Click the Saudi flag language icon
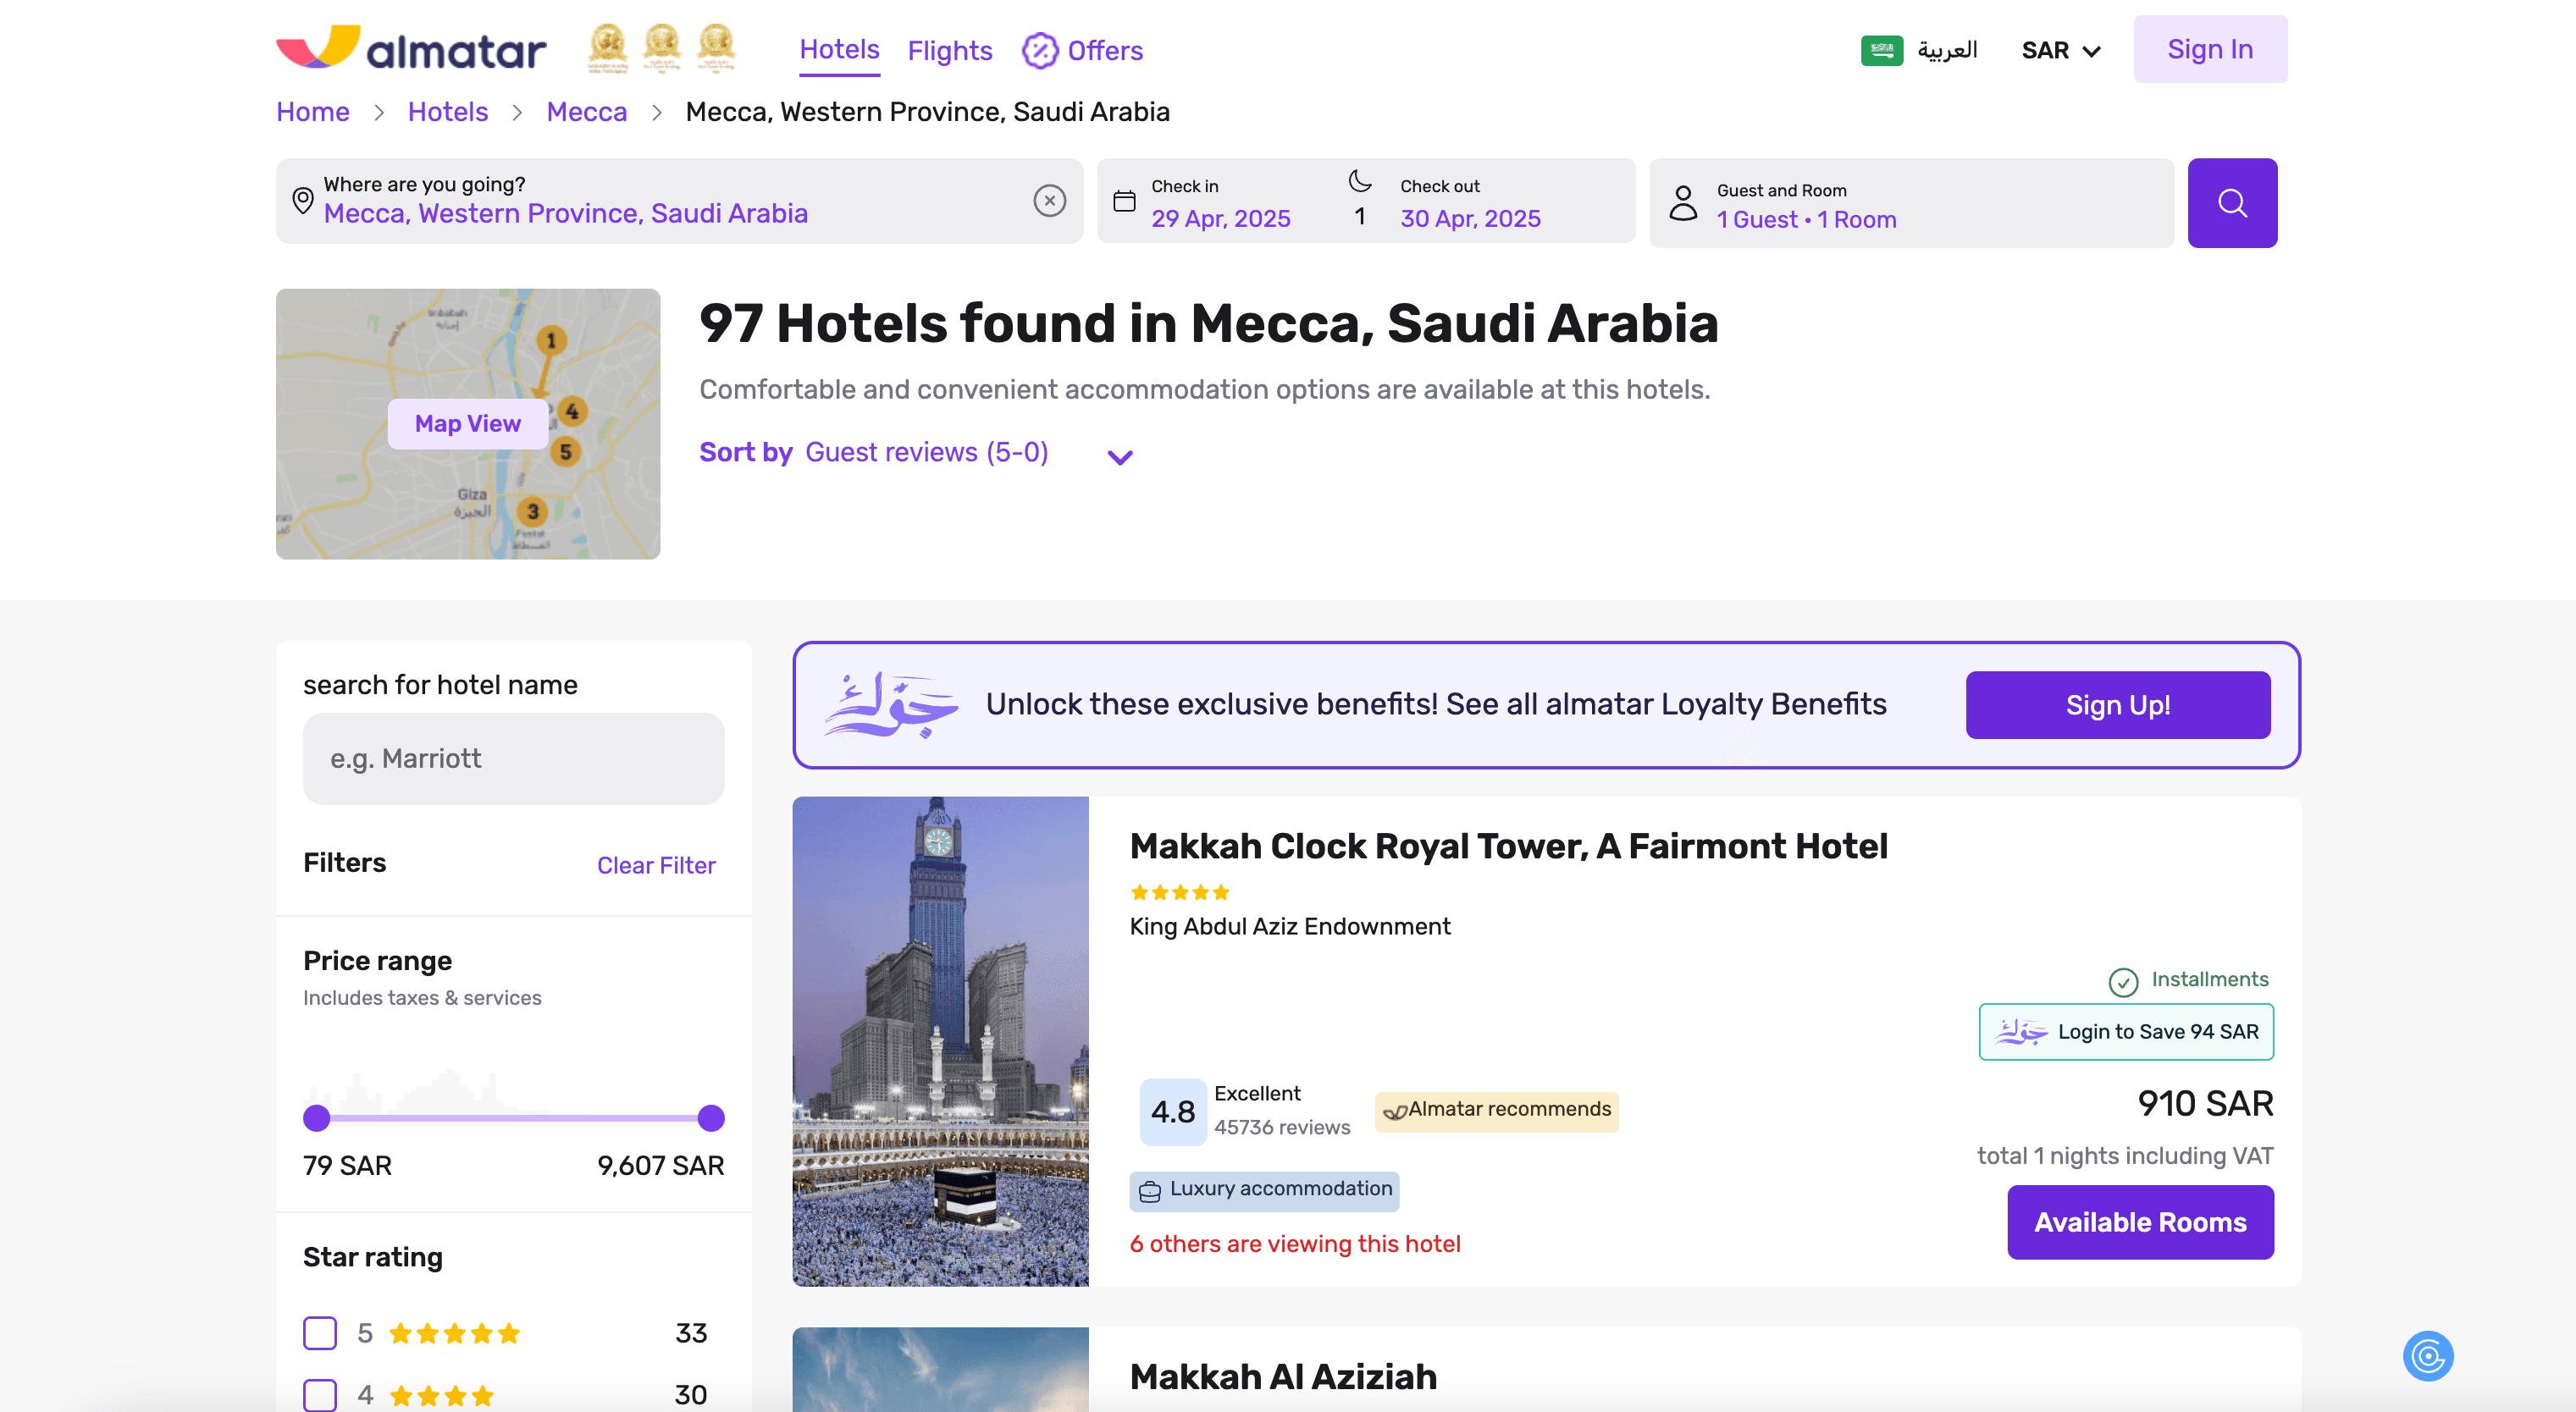Image resolution: width=2576 pixels, height=1412 pixels. point(1881,49)
